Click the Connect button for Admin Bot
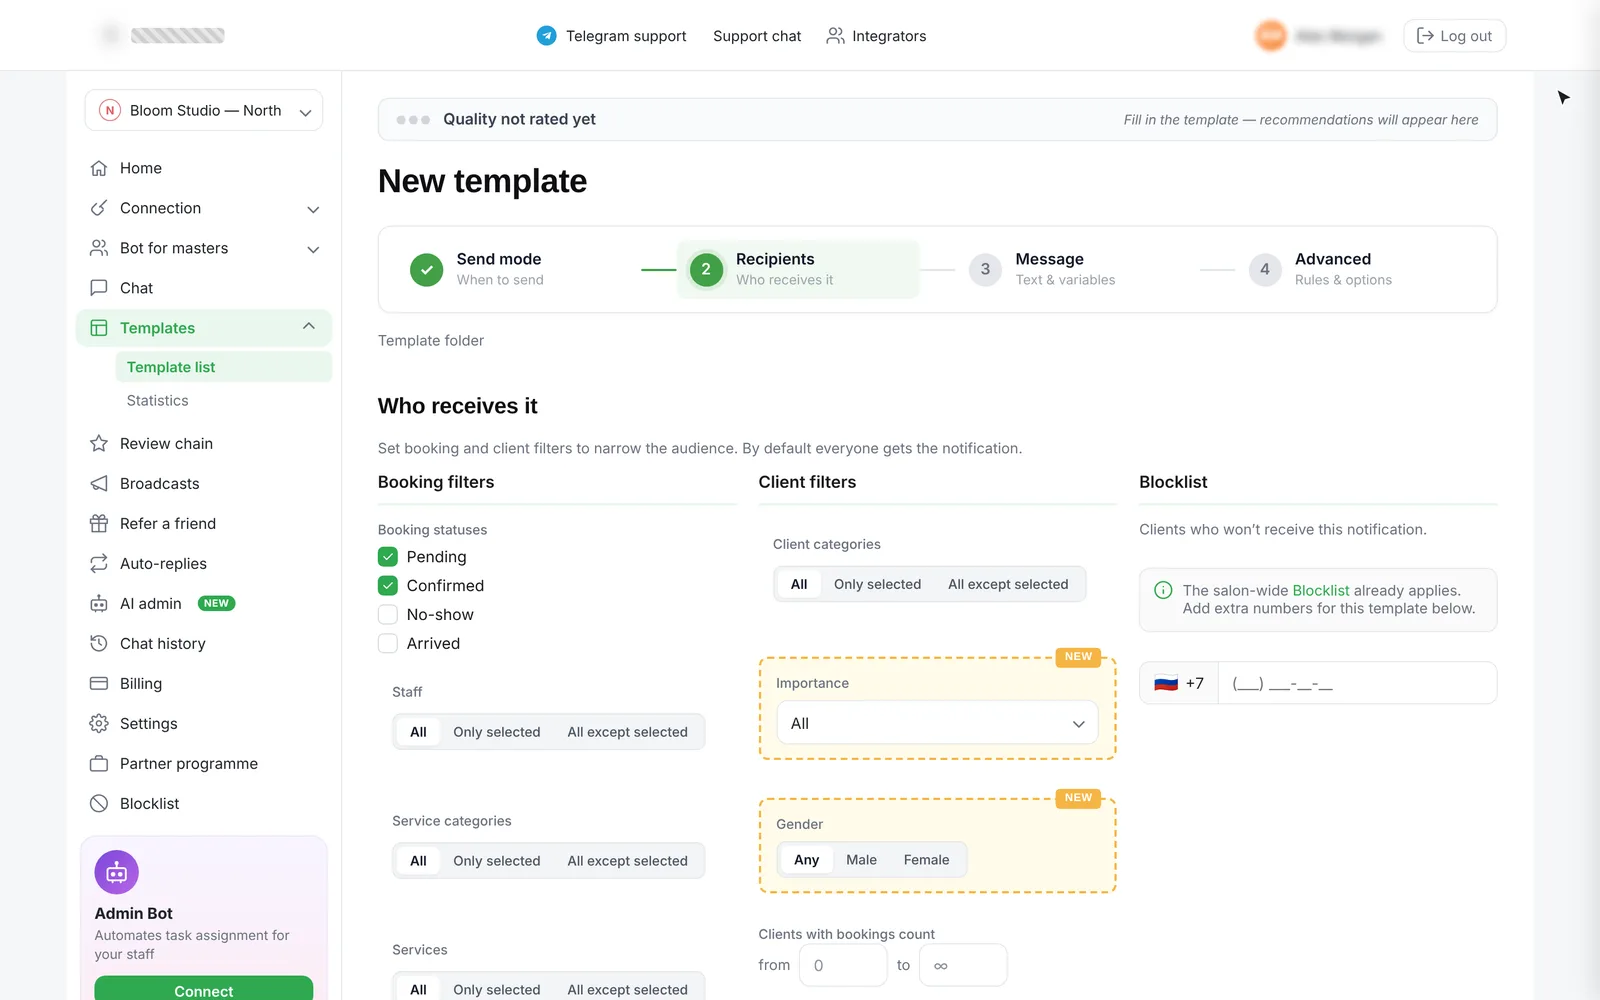This screenshot has height=1000, width=1600. (x=204, y=990)
